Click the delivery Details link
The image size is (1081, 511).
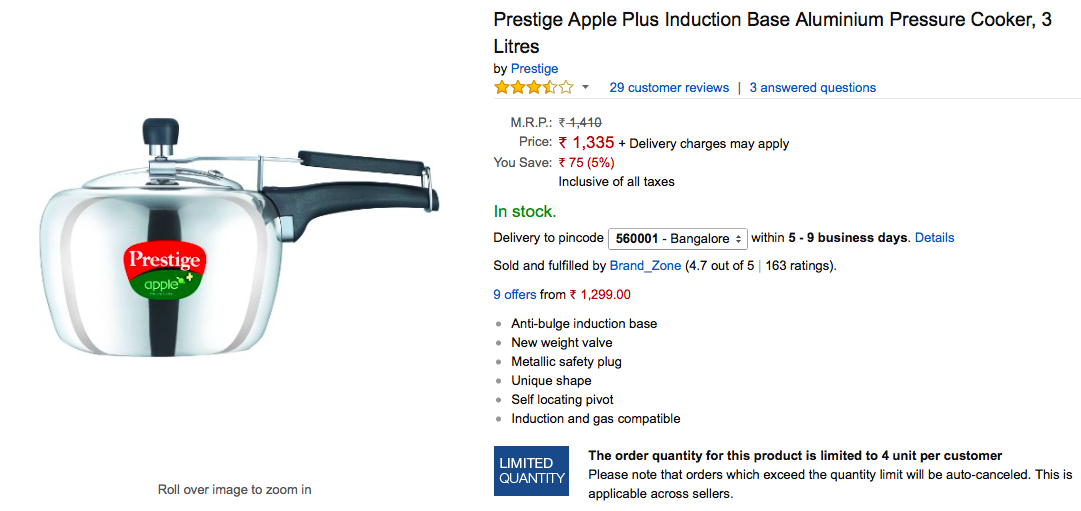pos(934,238)
